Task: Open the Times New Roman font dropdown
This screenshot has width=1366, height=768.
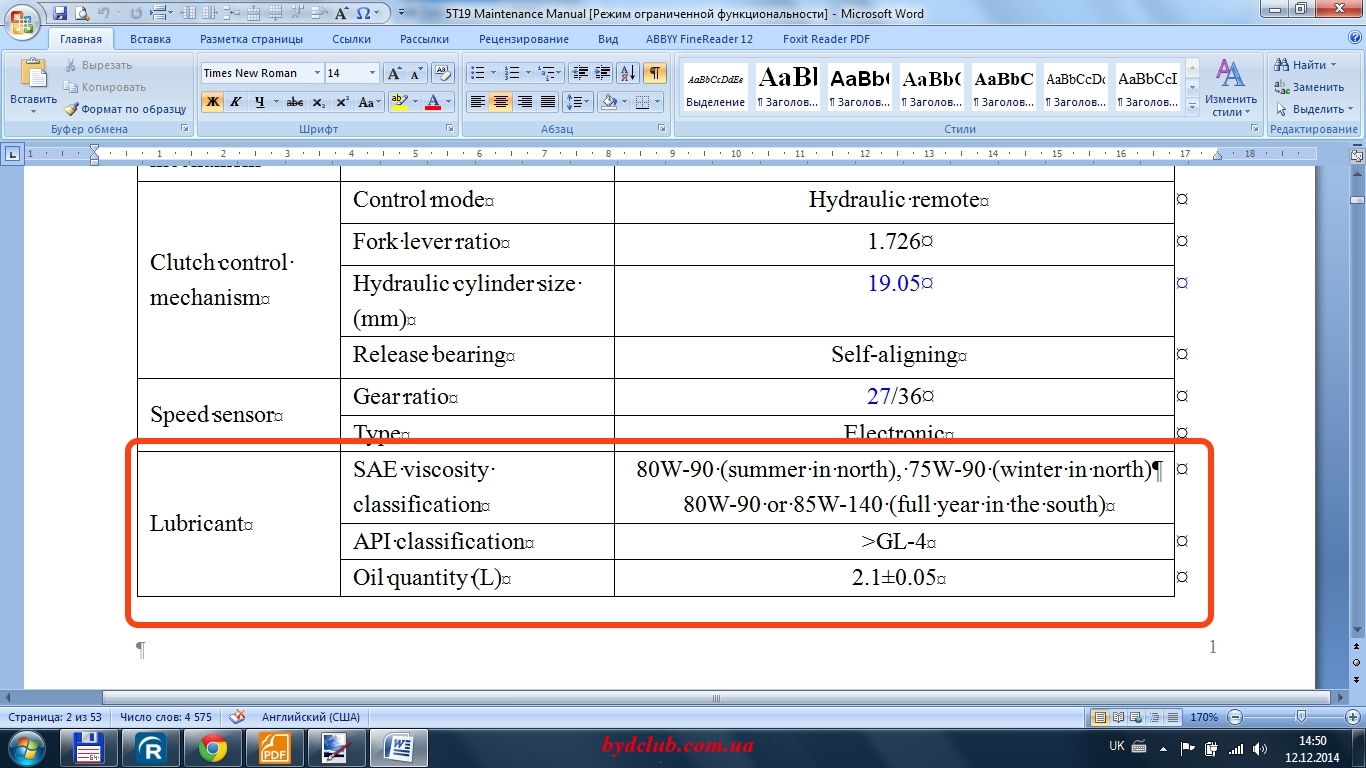Action: click(317, 73)
